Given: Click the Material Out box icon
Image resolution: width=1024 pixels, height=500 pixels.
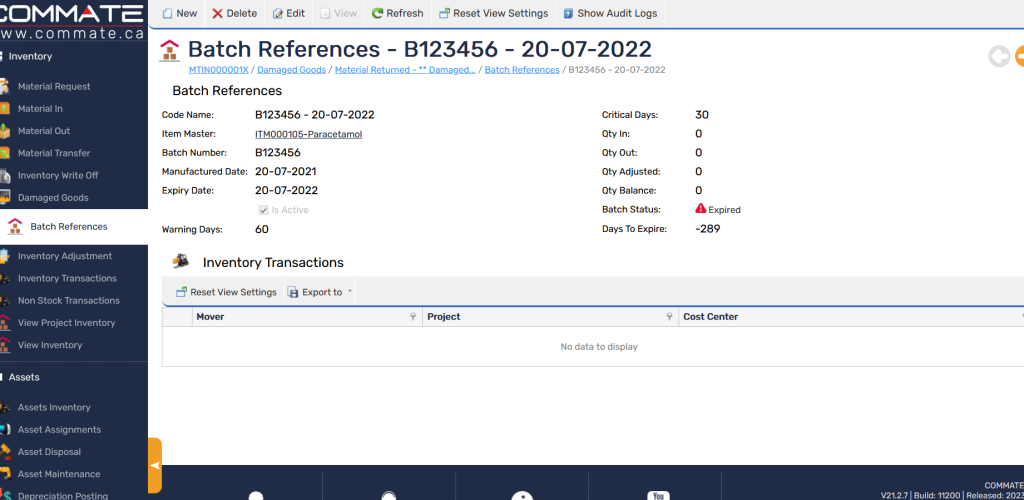Looking at the screenshot, I should tap(5, 131).
